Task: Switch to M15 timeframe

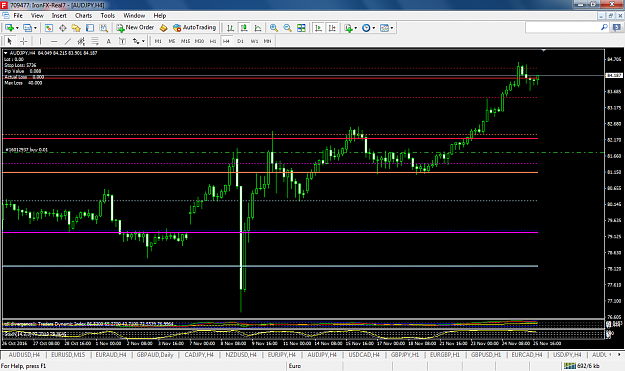Action: point(185,41)
